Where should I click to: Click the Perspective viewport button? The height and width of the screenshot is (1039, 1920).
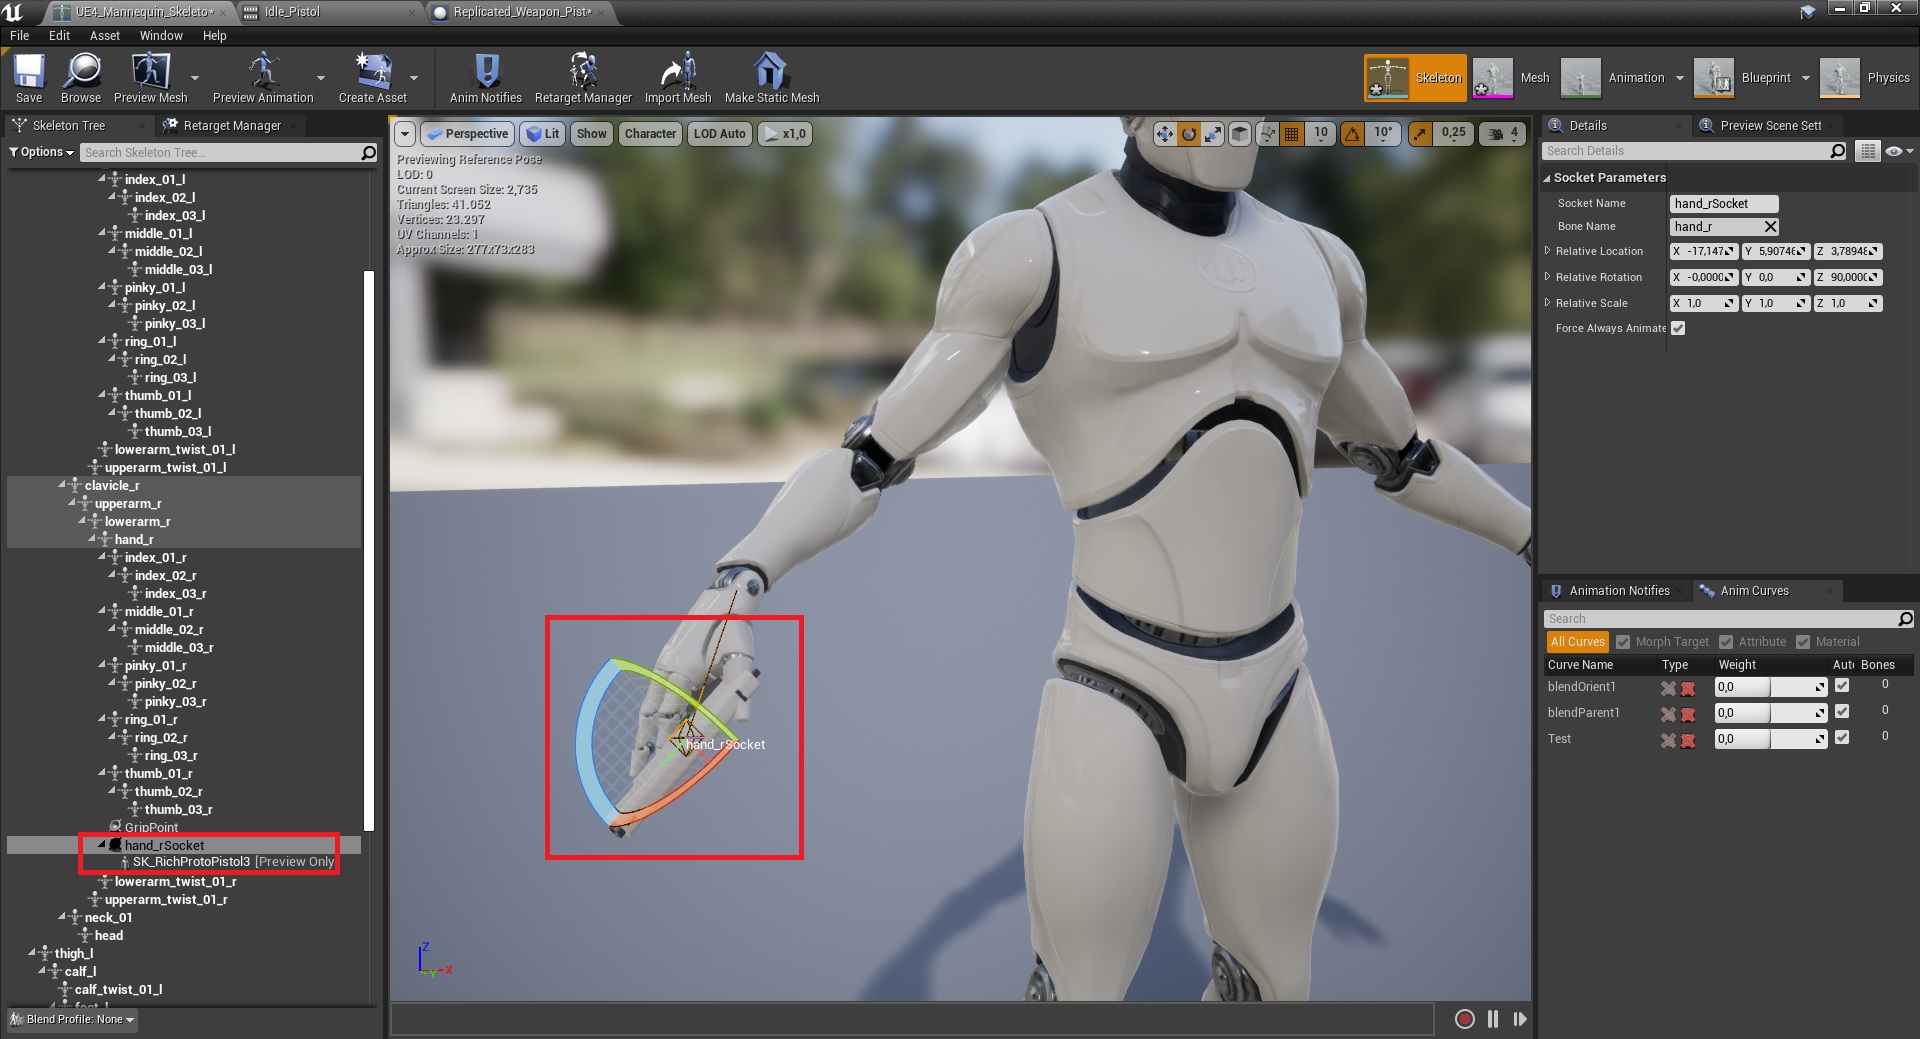[467, 134]
